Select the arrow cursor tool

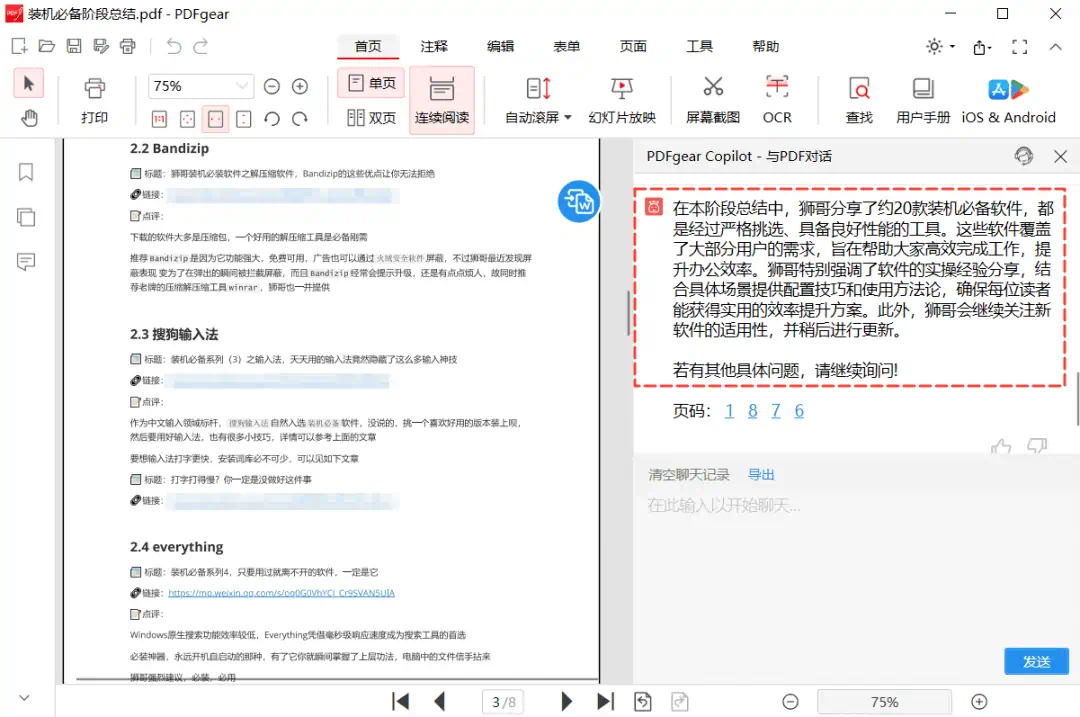[x=28, y=84]
